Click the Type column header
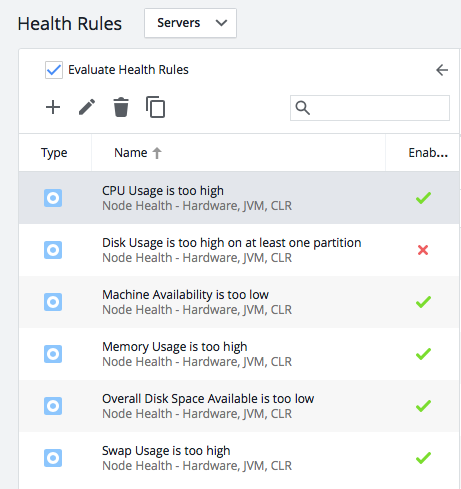Screen dimensions: 461x489 tap(54, 153)
